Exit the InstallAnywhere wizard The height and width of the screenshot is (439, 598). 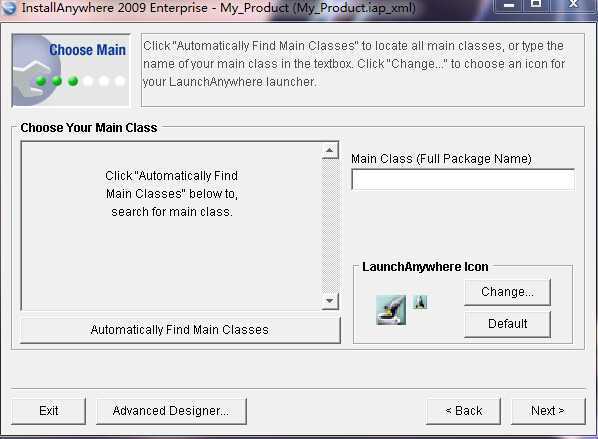[48, 411]
